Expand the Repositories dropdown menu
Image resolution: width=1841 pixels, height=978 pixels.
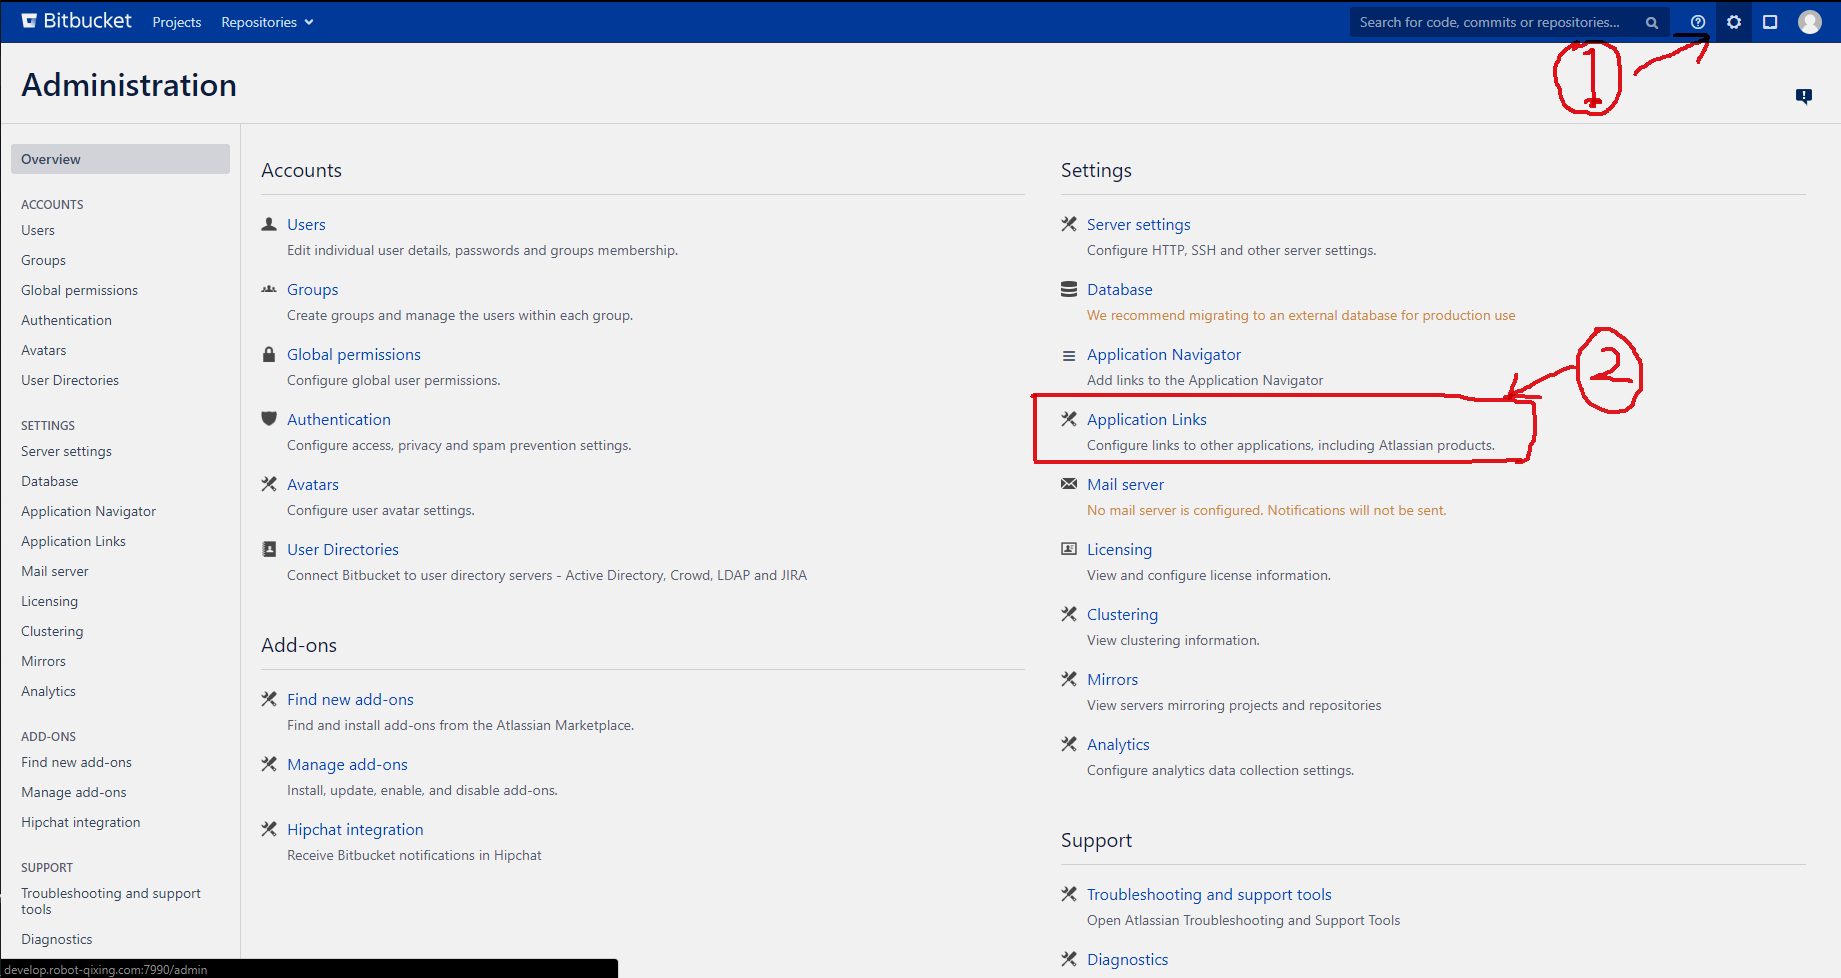267,22
